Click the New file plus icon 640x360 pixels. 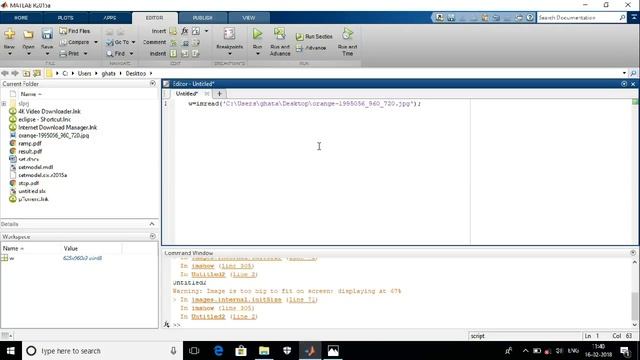tap(9, 34)
